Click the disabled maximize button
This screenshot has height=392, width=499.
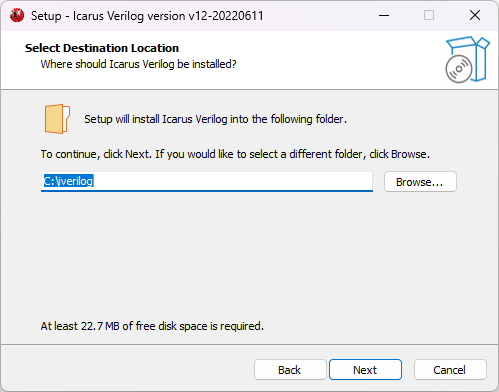pos(429,15)
